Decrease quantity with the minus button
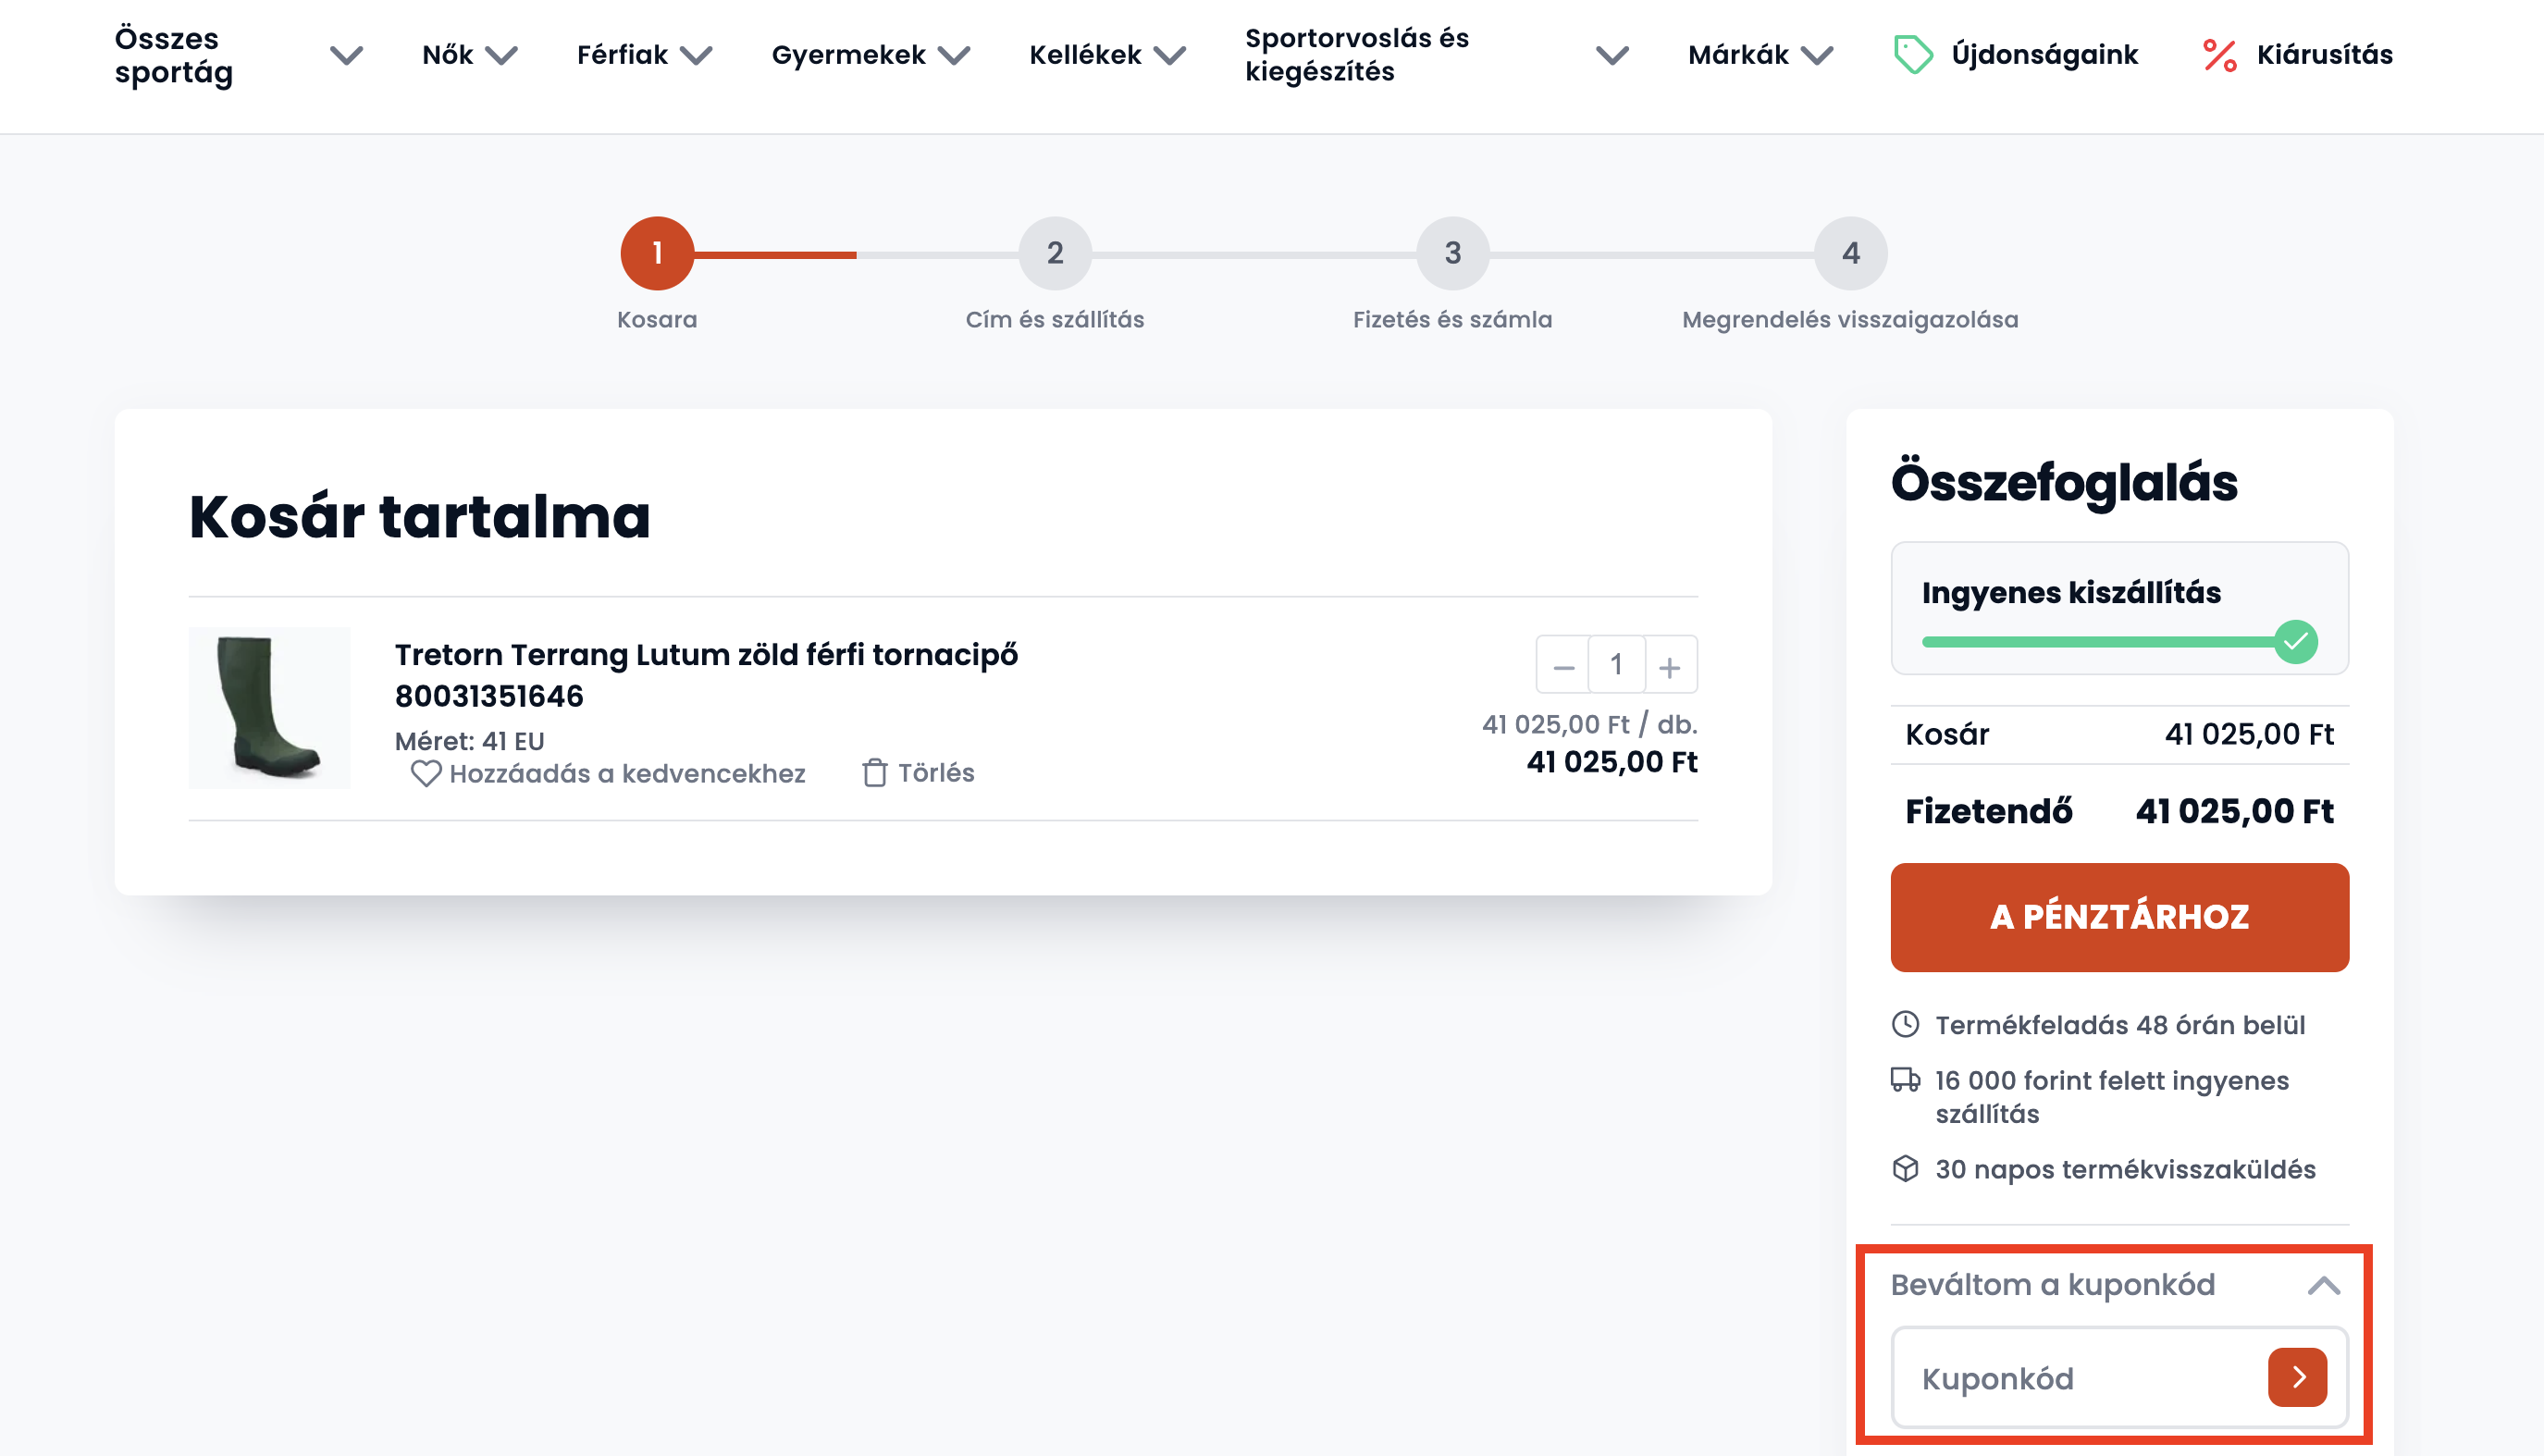2544x1456 pixels. click(x=1563, y=665)
